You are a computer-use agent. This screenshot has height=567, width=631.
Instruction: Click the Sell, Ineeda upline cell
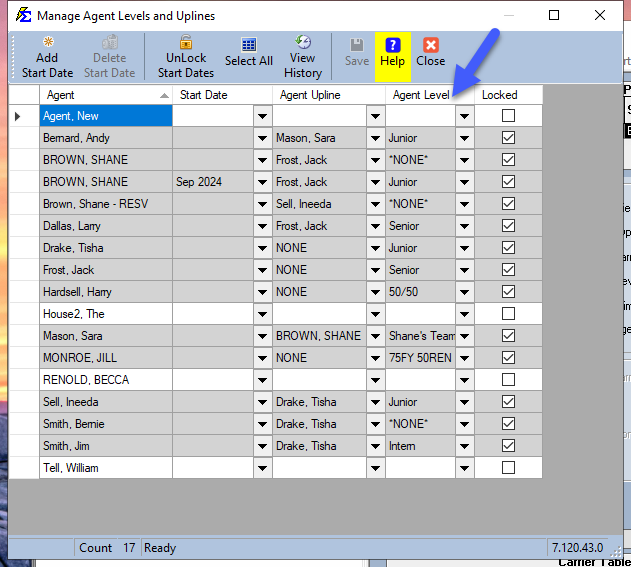(x=320, y=204)
